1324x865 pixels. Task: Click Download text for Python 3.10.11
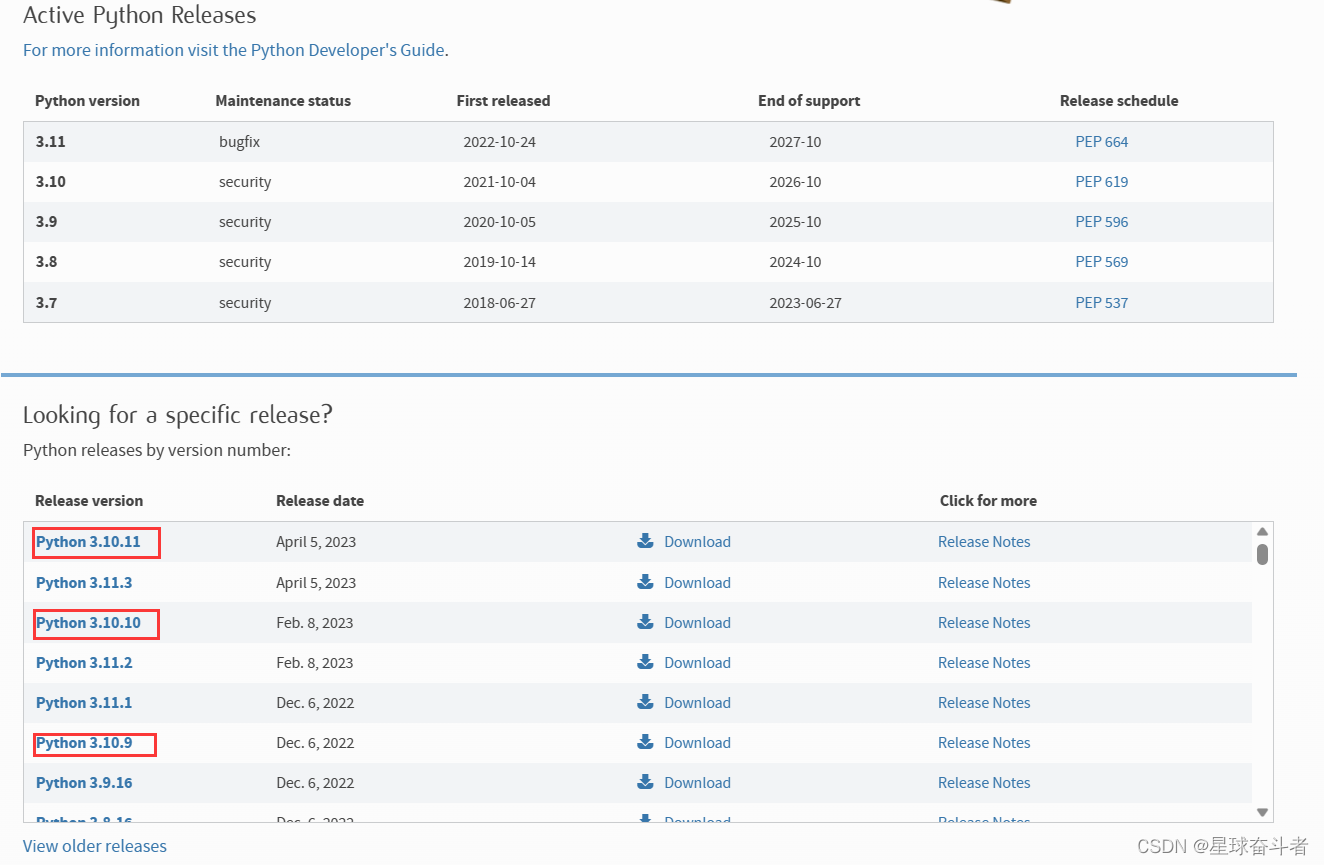click(697, 542)
